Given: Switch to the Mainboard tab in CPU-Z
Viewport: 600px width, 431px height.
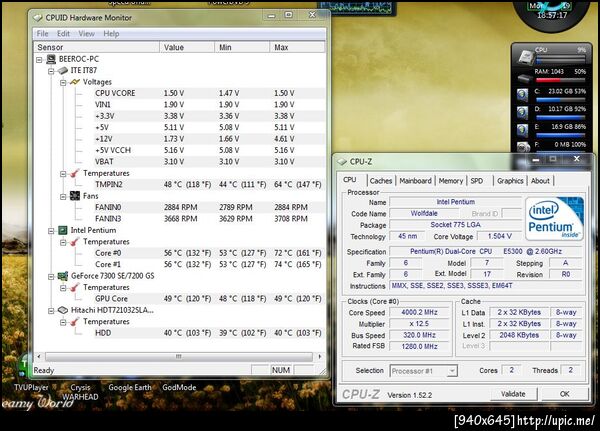Looking at the screenshot, I should [x=415, y=181].
